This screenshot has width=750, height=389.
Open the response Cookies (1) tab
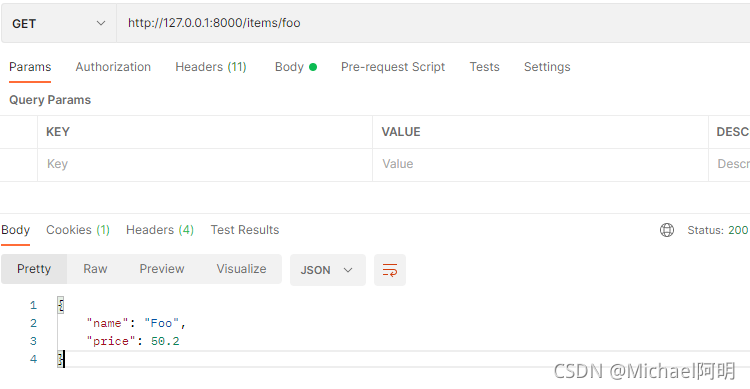point(78,230)
